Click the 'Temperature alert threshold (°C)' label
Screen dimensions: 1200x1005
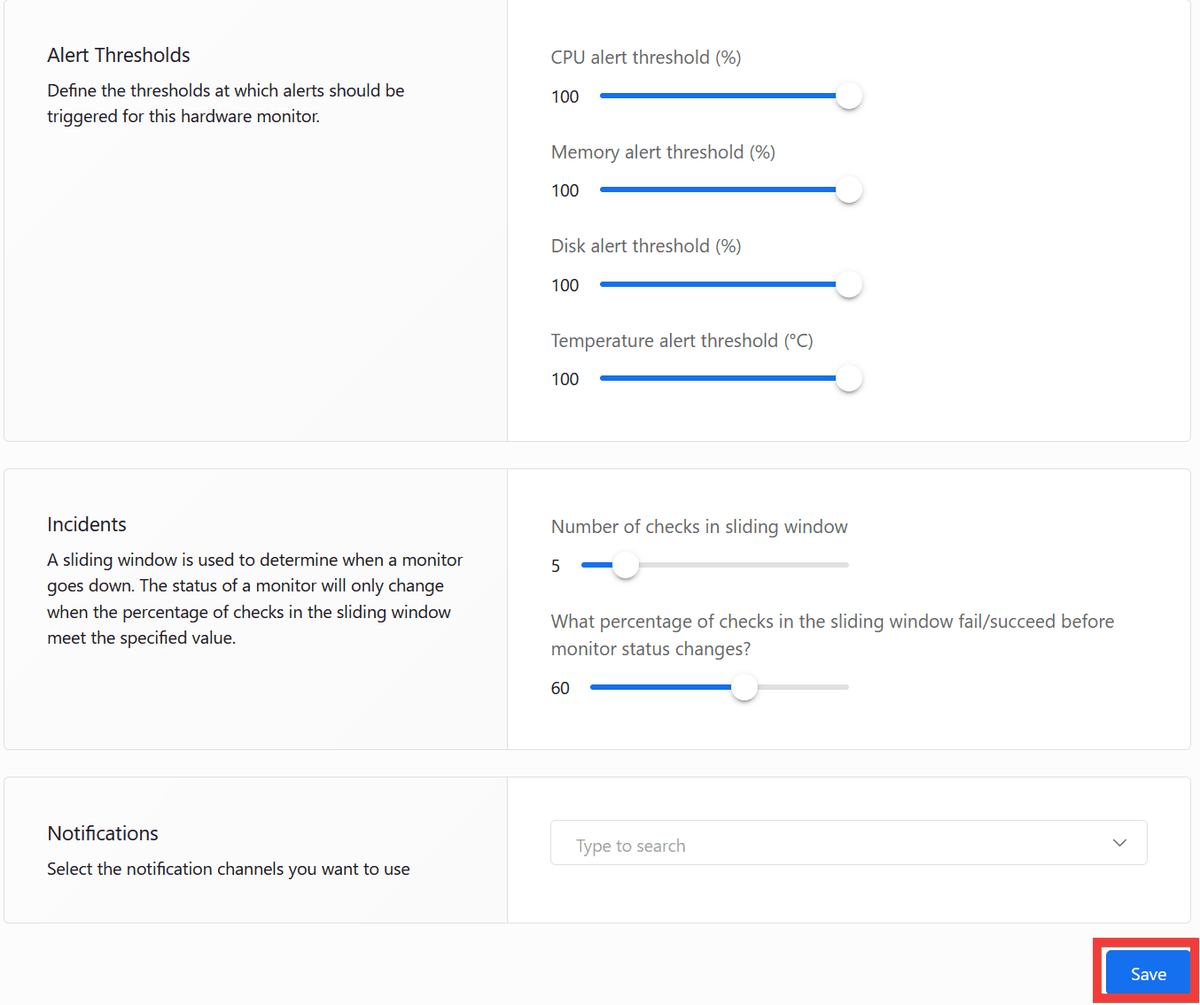[x=681, y=341]
